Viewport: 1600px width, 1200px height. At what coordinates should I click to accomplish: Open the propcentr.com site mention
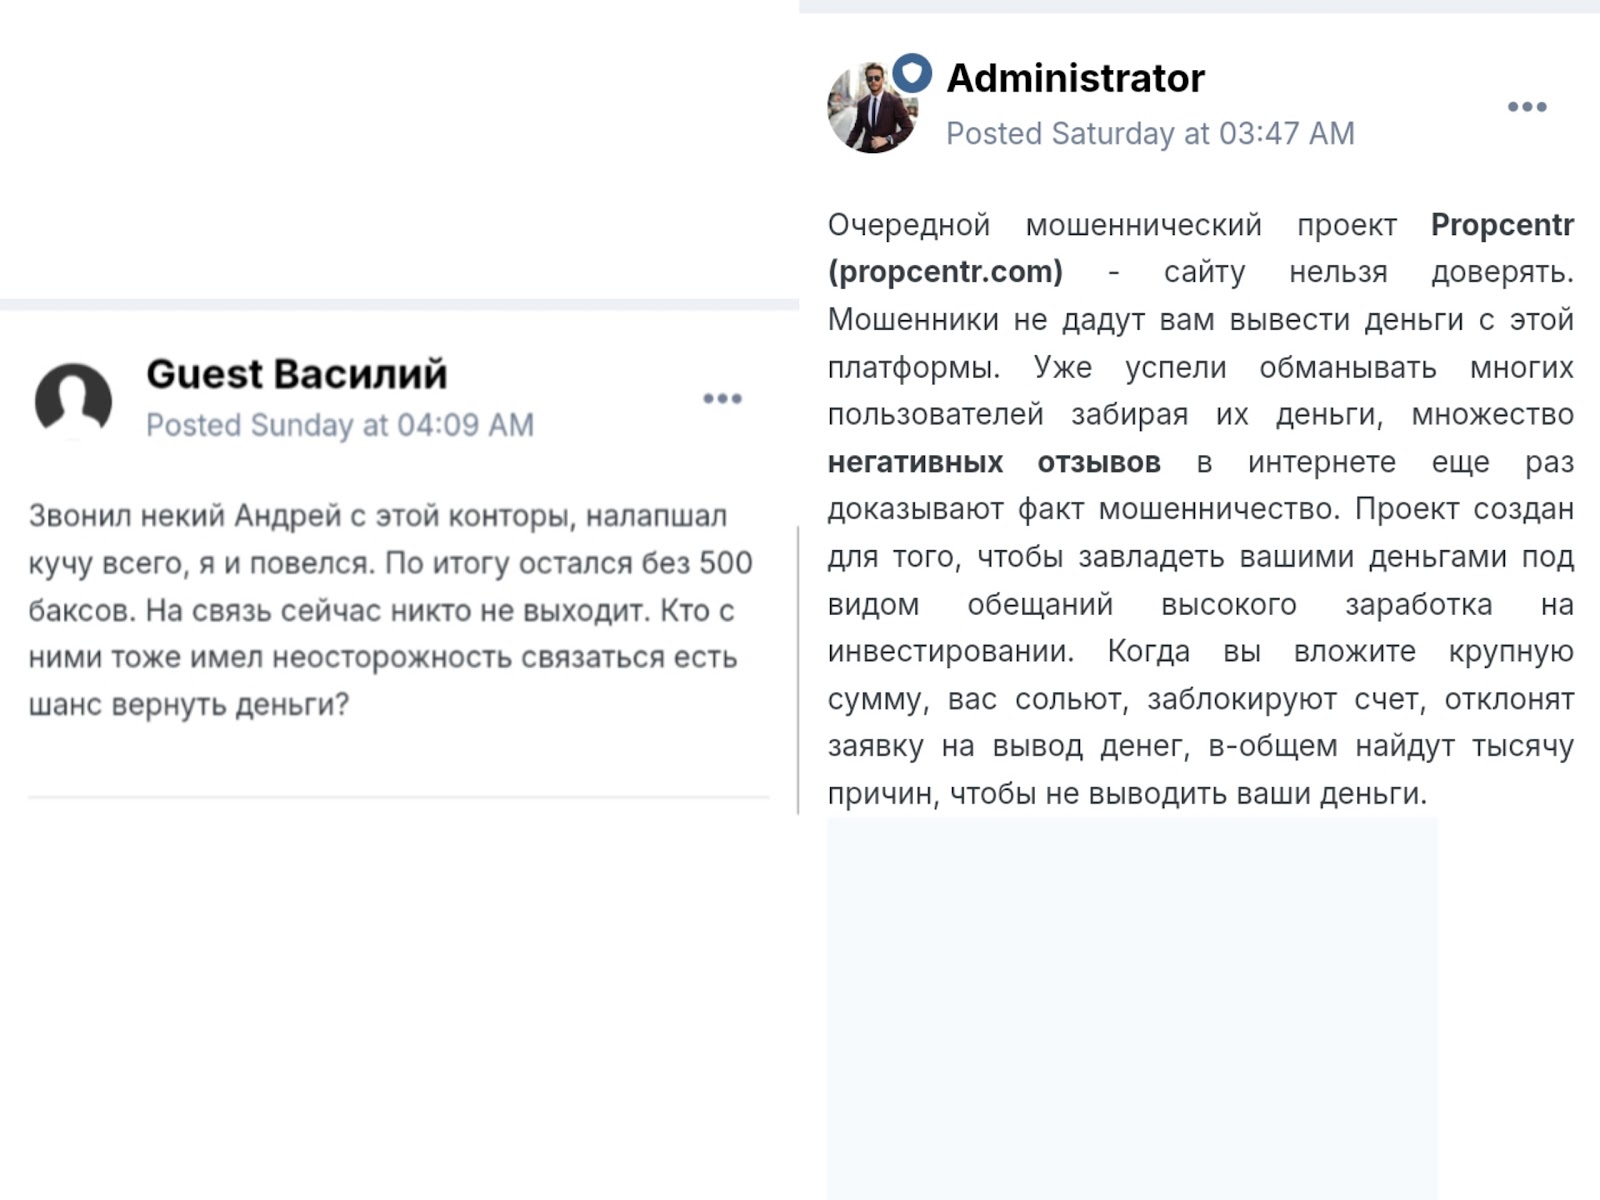(x=945, y=272)
